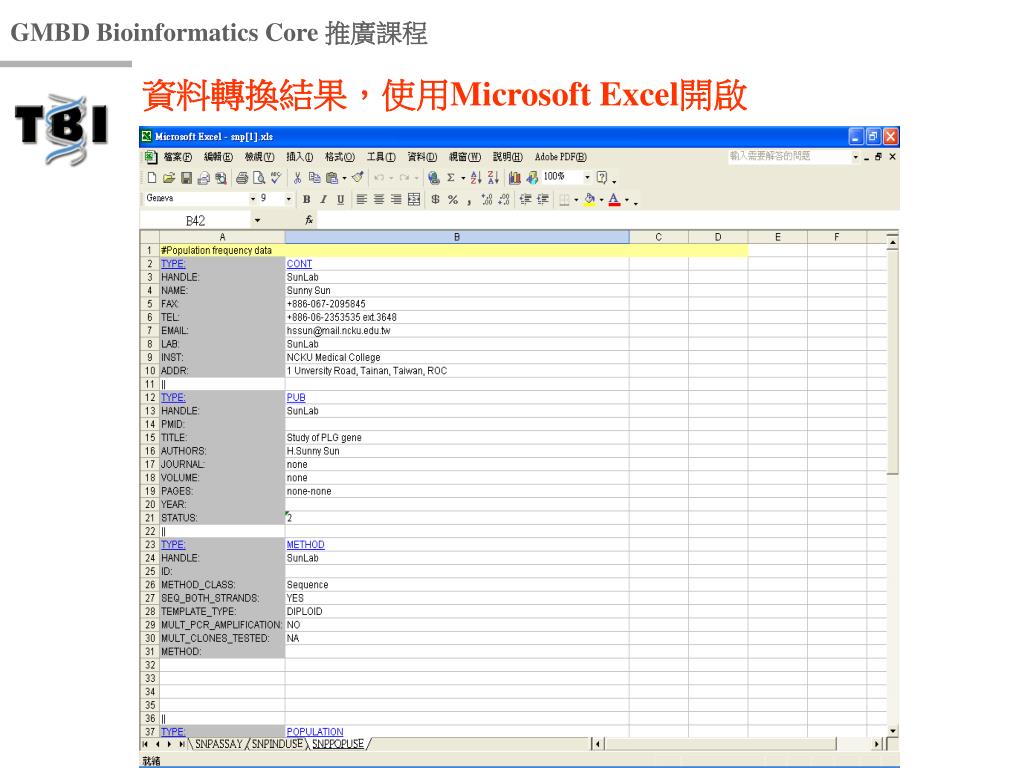Open the 檔案(F) File menu

[178, 157]
